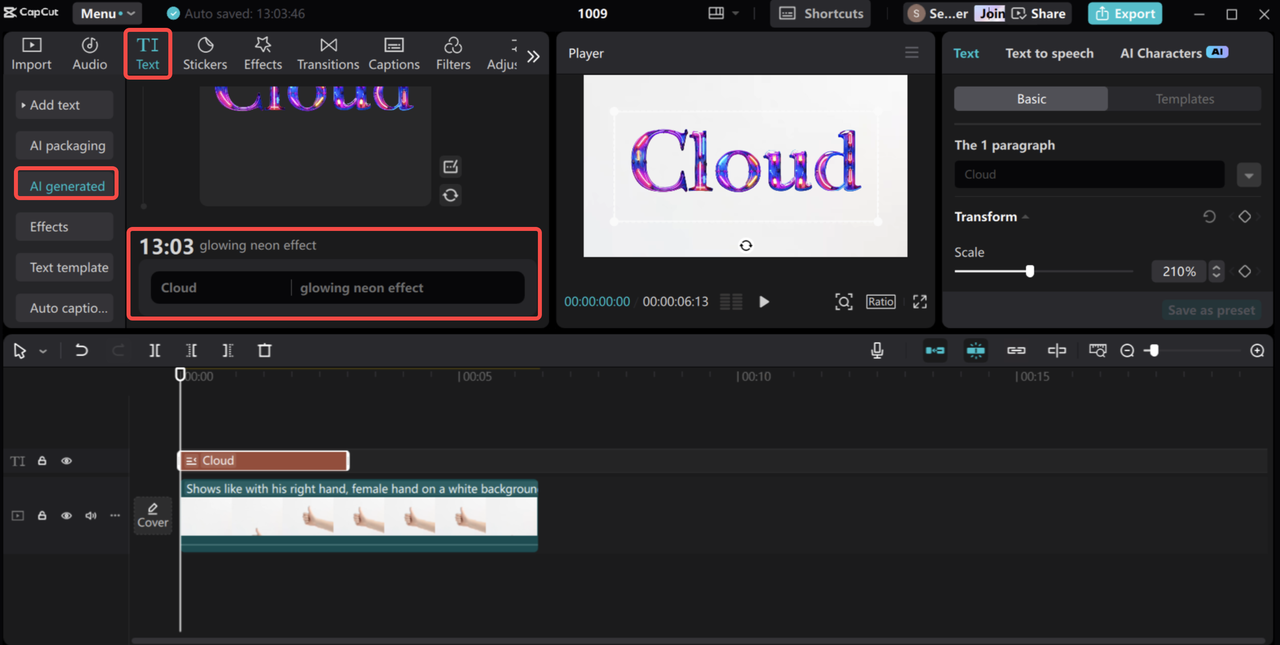Open keyboard Shortcuts
This screenshot has height=645, width=1280.
point(821,14)
